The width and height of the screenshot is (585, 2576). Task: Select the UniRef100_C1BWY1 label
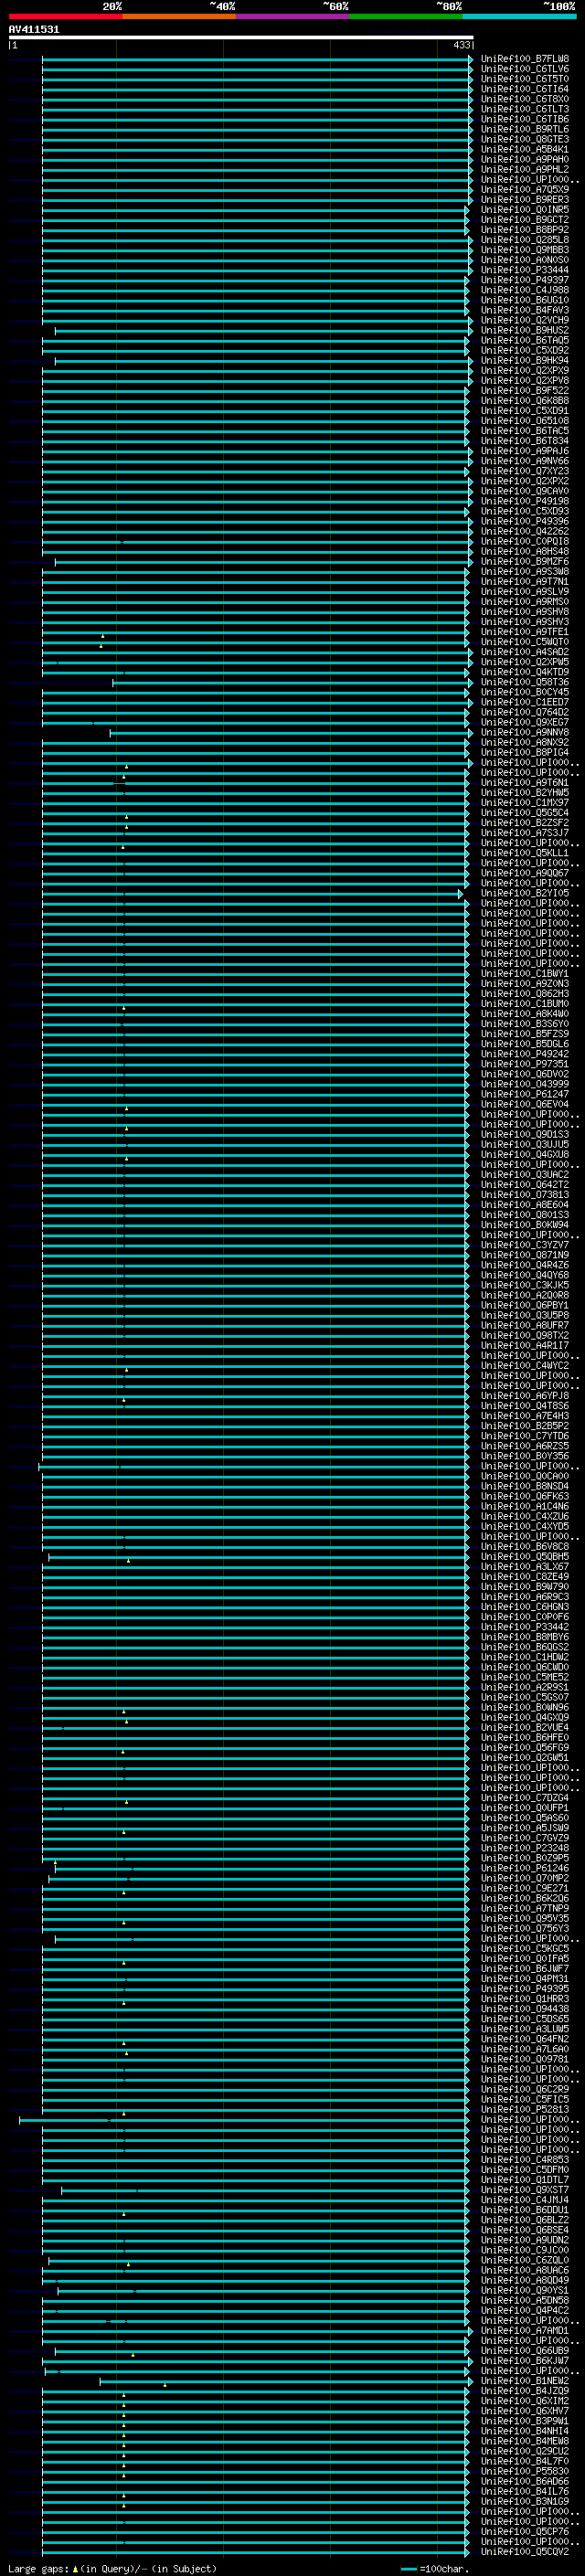point(525,974)
